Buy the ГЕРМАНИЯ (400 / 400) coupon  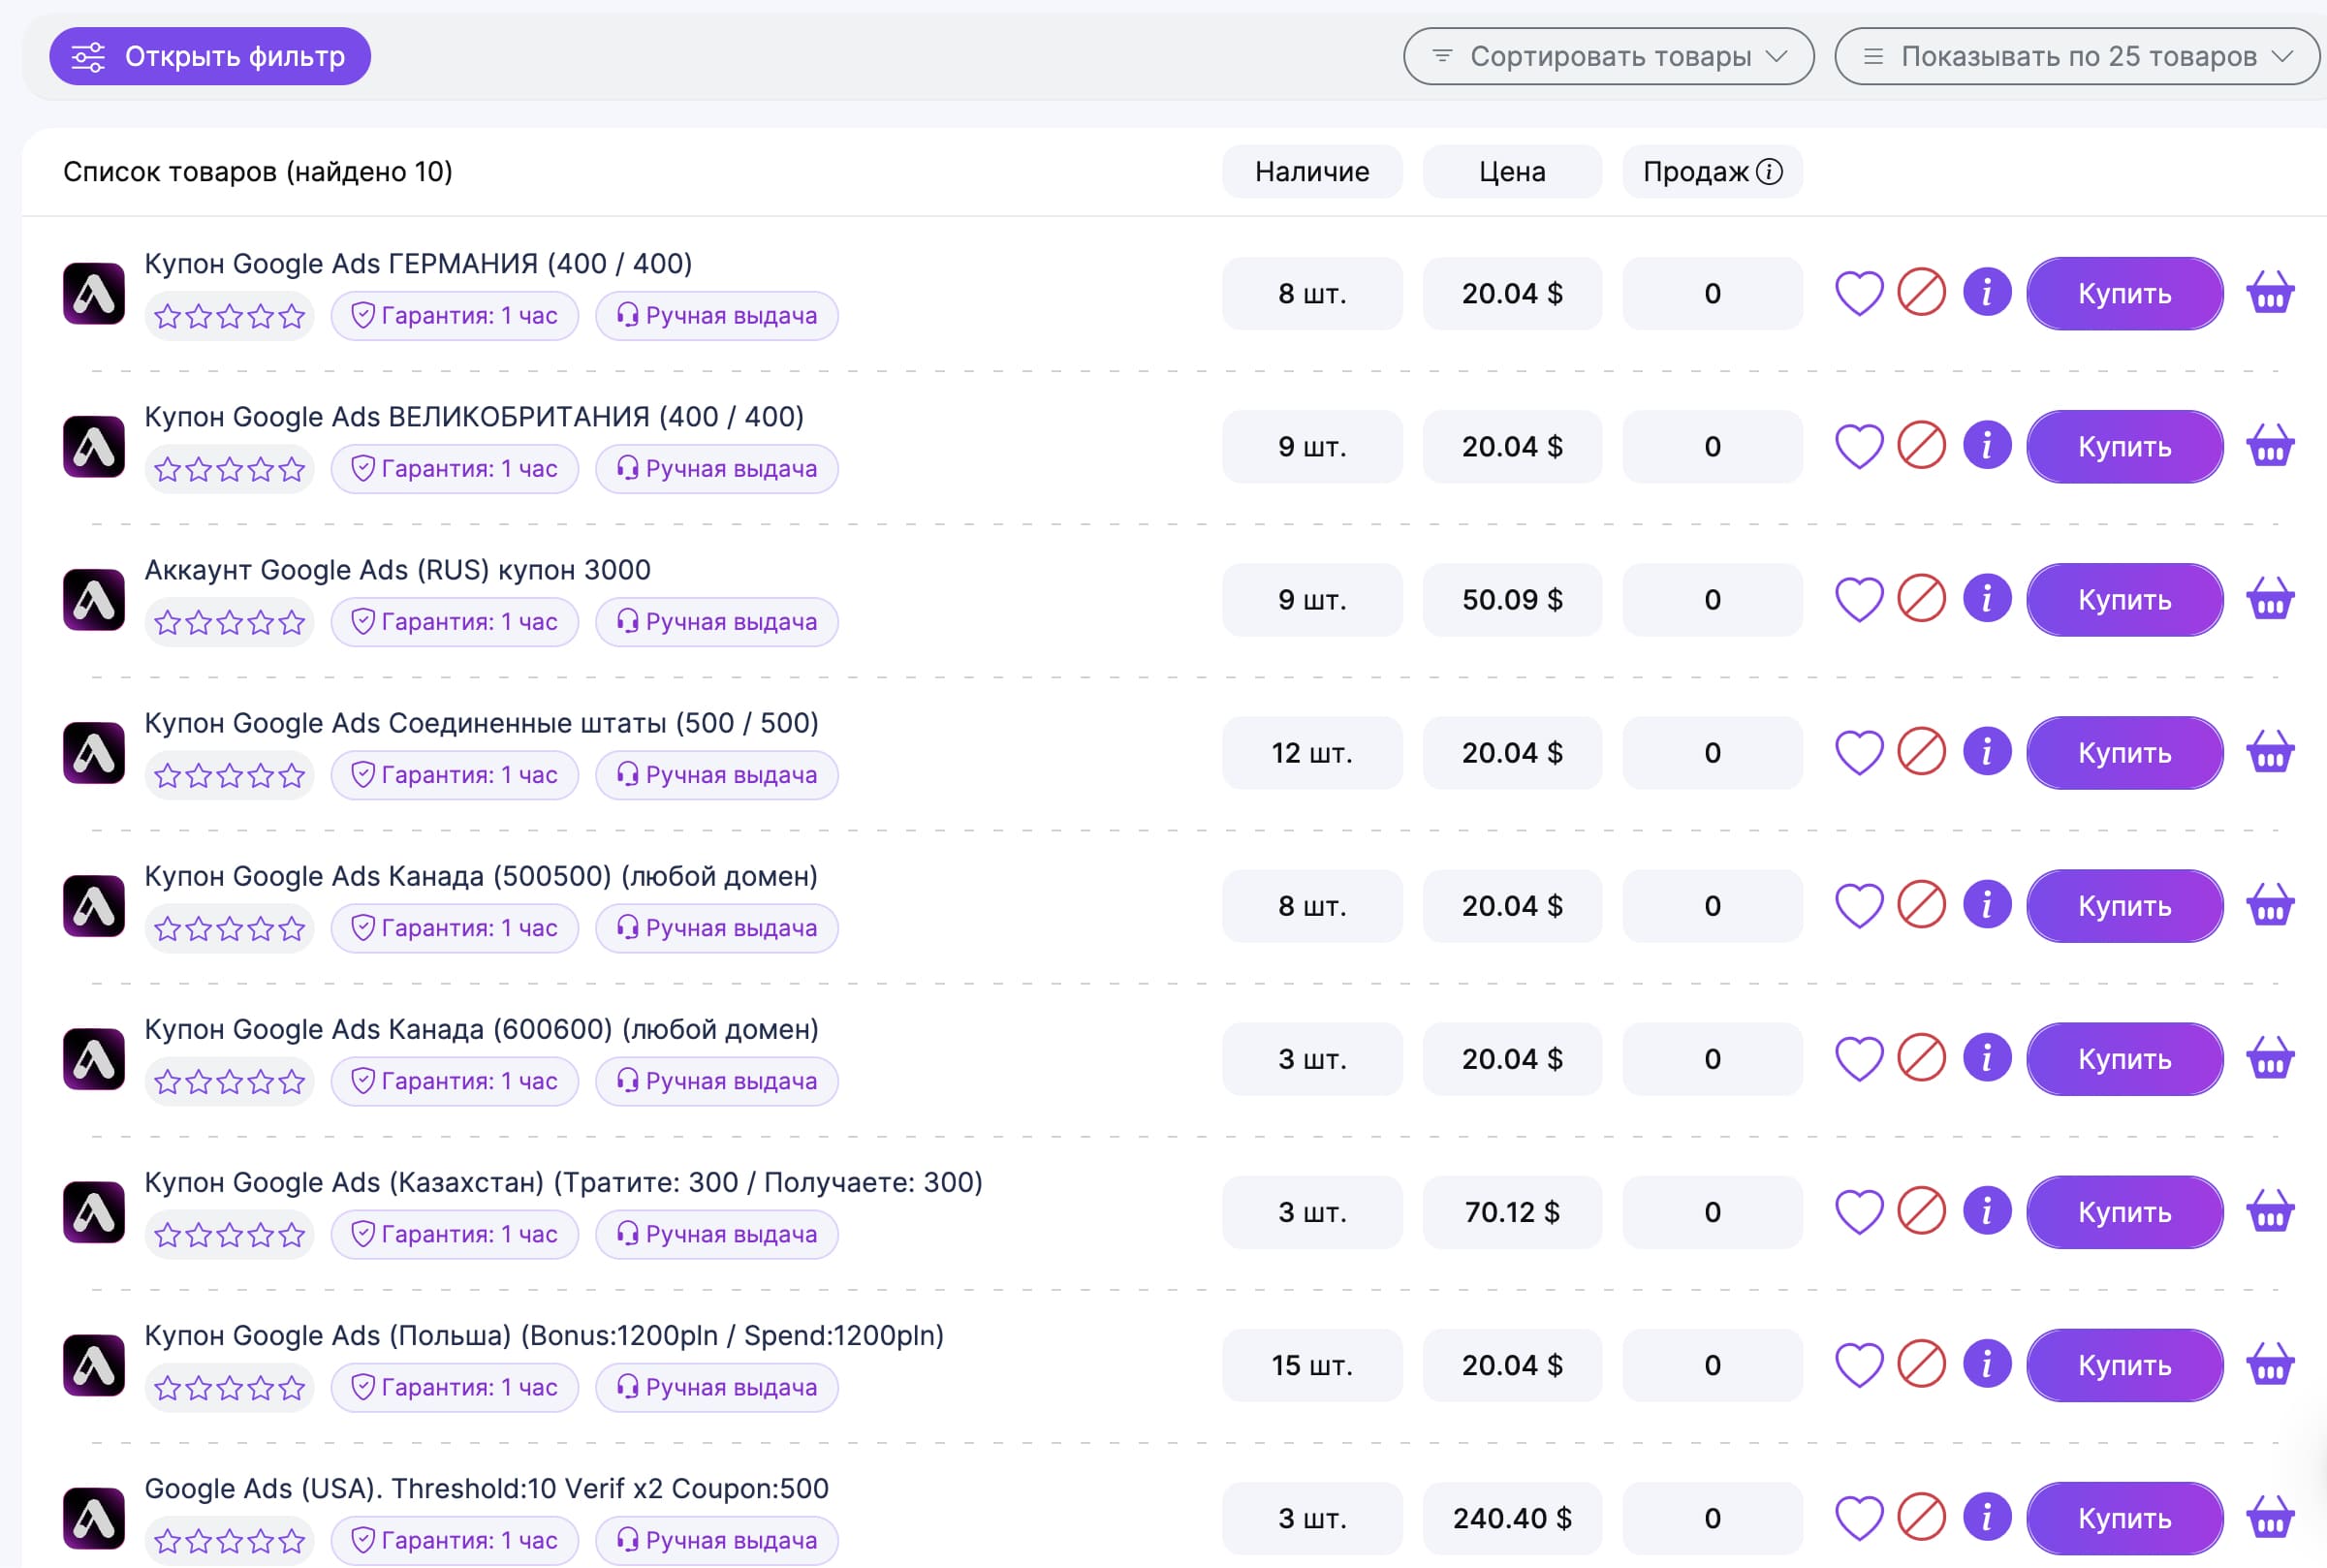(2125, 294)
